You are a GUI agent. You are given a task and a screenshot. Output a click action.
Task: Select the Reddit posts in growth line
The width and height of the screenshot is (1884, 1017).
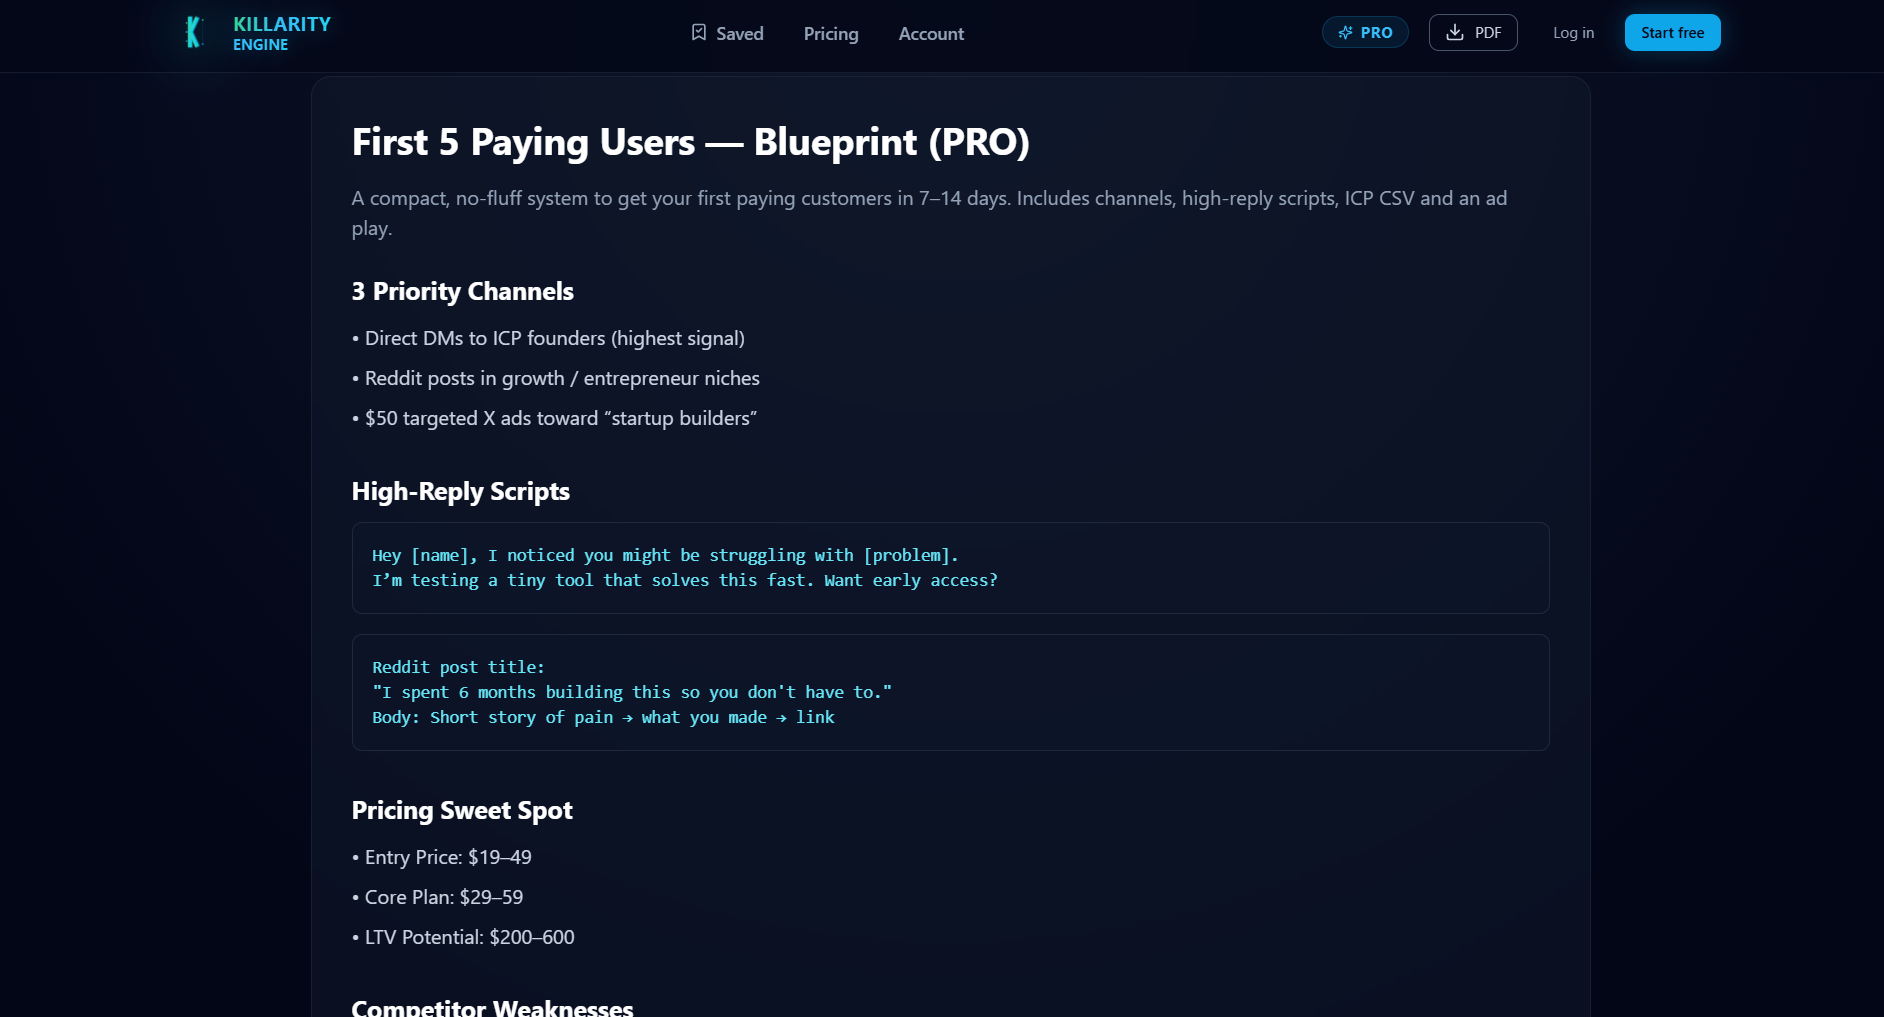point(556,378)
